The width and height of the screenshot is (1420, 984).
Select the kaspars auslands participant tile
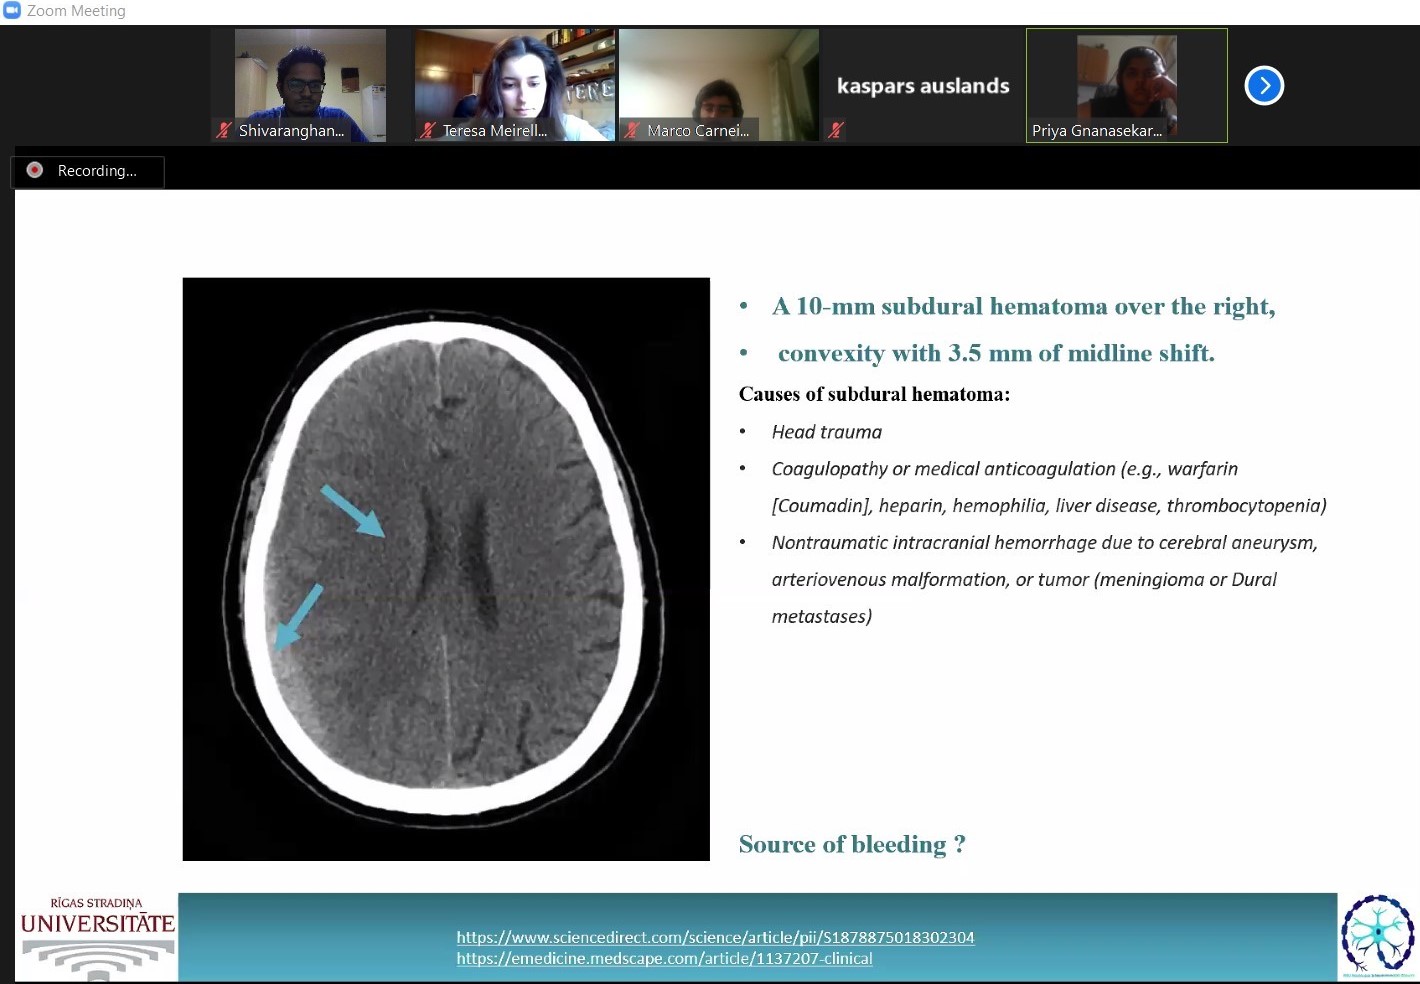[x=922, y=86]
